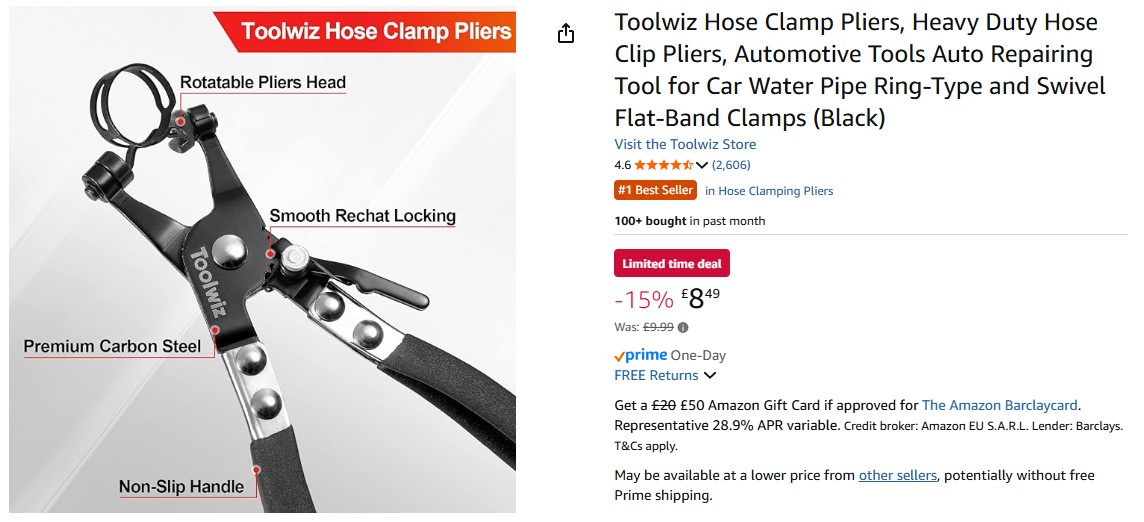Click the Toolwiz Hose Clamp Pliers product title

click(x=860, y=70)
